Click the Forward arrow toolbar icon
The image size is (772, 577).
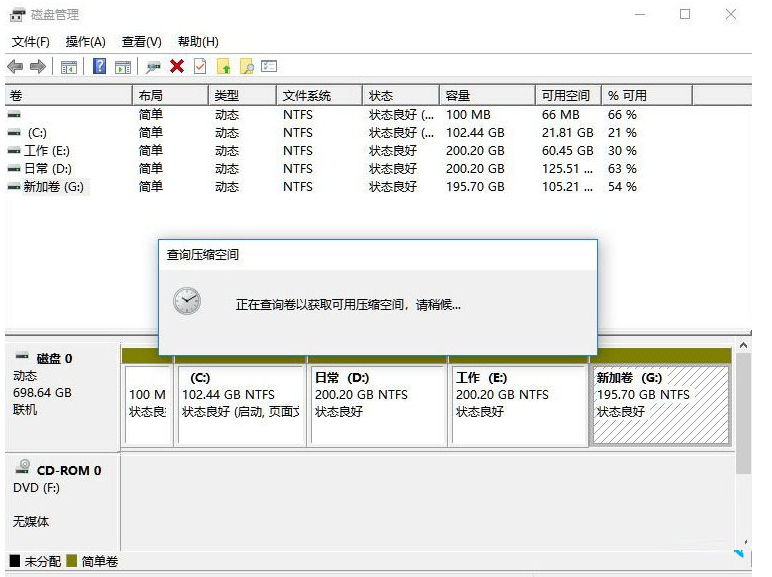point(38,66)
